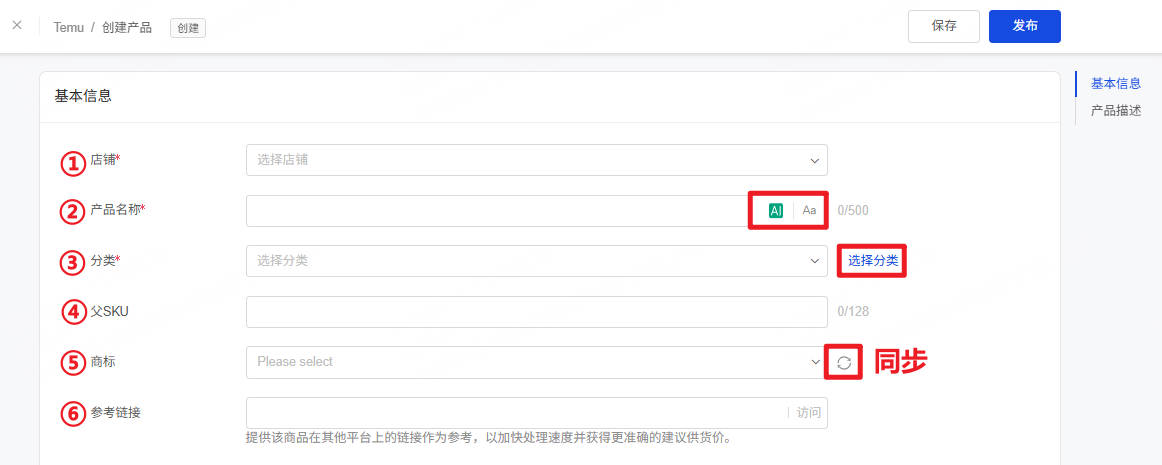Click the green AI icon in product name
The height and width of the screenshot is (465, 1162).
(x=776, y=211)
